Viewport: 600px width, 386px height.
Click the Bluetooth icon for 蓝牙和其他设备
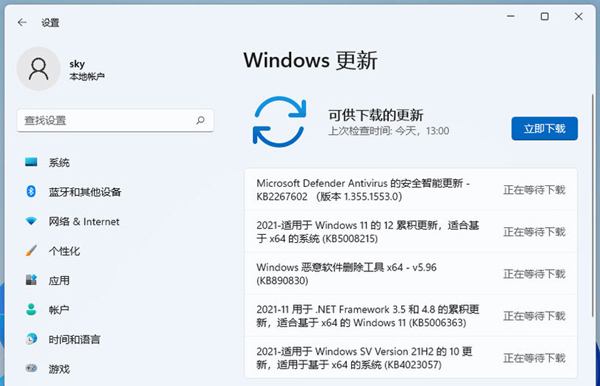pos(31,191)
